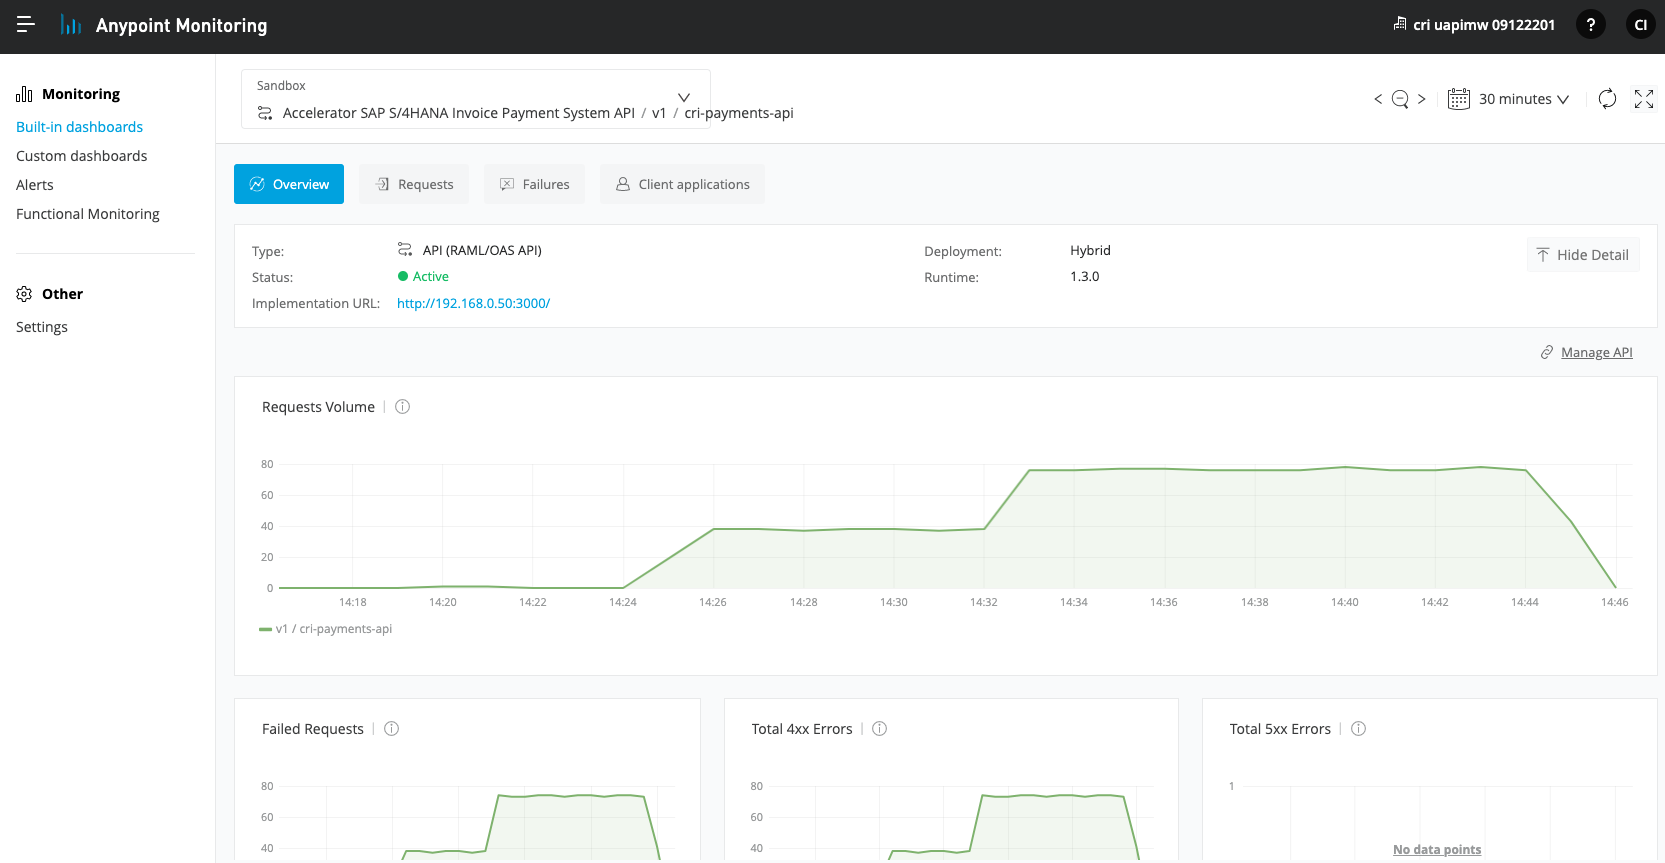Click No data points in 5xx Errors
Viewport: 1665px width, 863px height.
pyautogui.click(x=1437, y=850)
